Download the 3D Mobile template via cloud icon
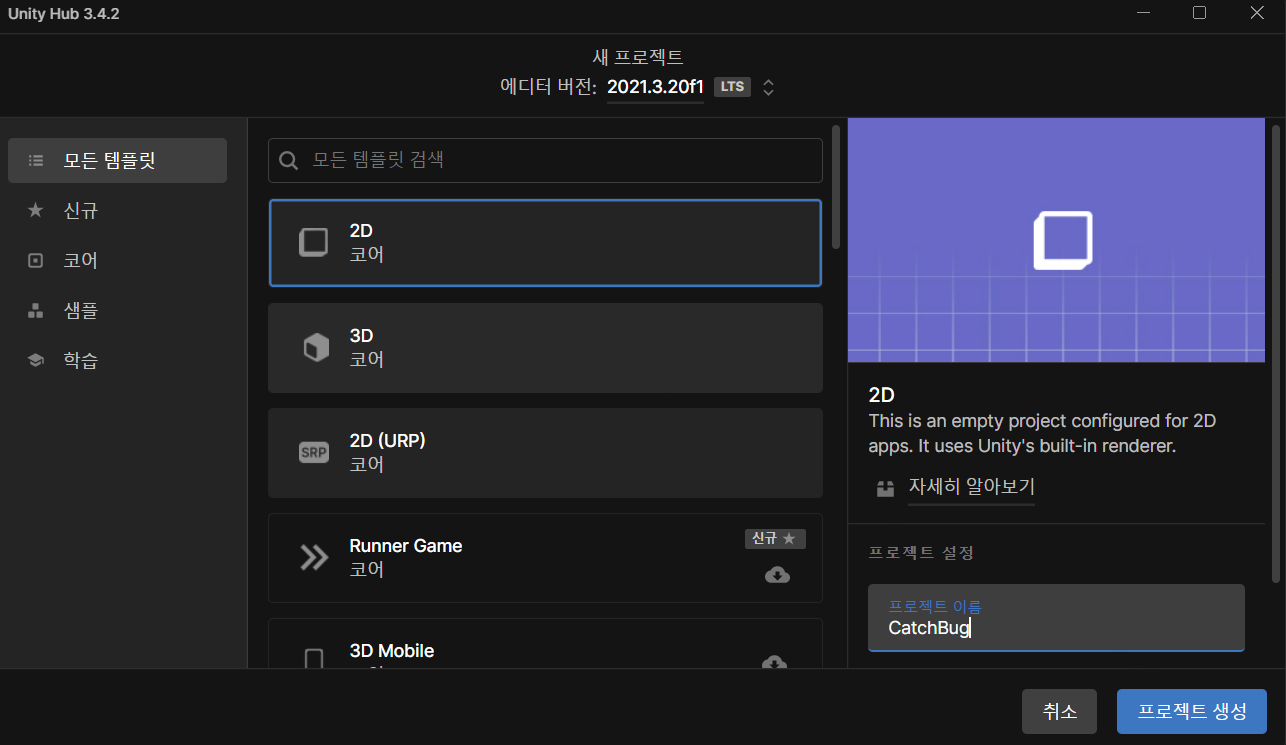1286x745 pixels. click(x=774, y=663)
